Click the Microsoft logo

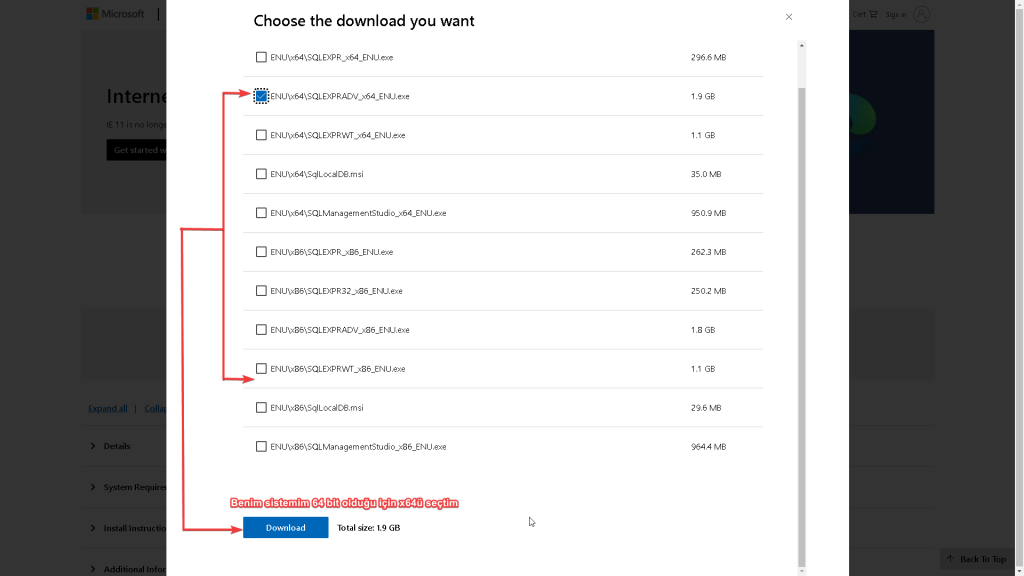tap(115, 14)
